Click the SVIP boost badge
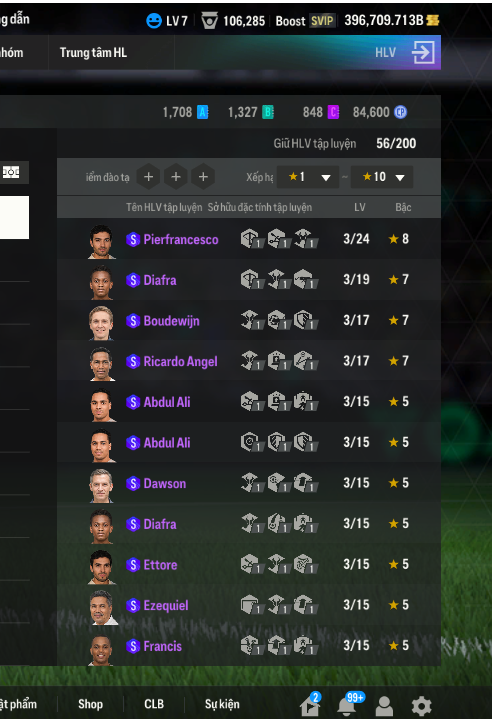The width and height of the screenshot is (492, 719). tap(322, 21)
